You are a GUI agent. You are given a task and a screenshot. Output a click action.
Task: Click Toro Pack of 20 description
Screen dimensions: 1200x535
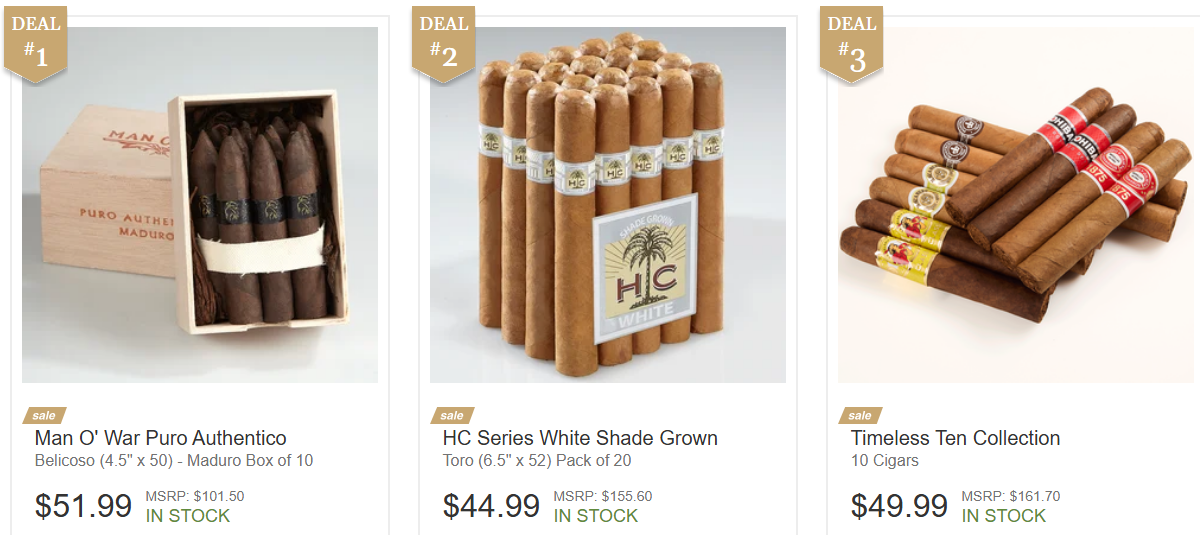537,461
